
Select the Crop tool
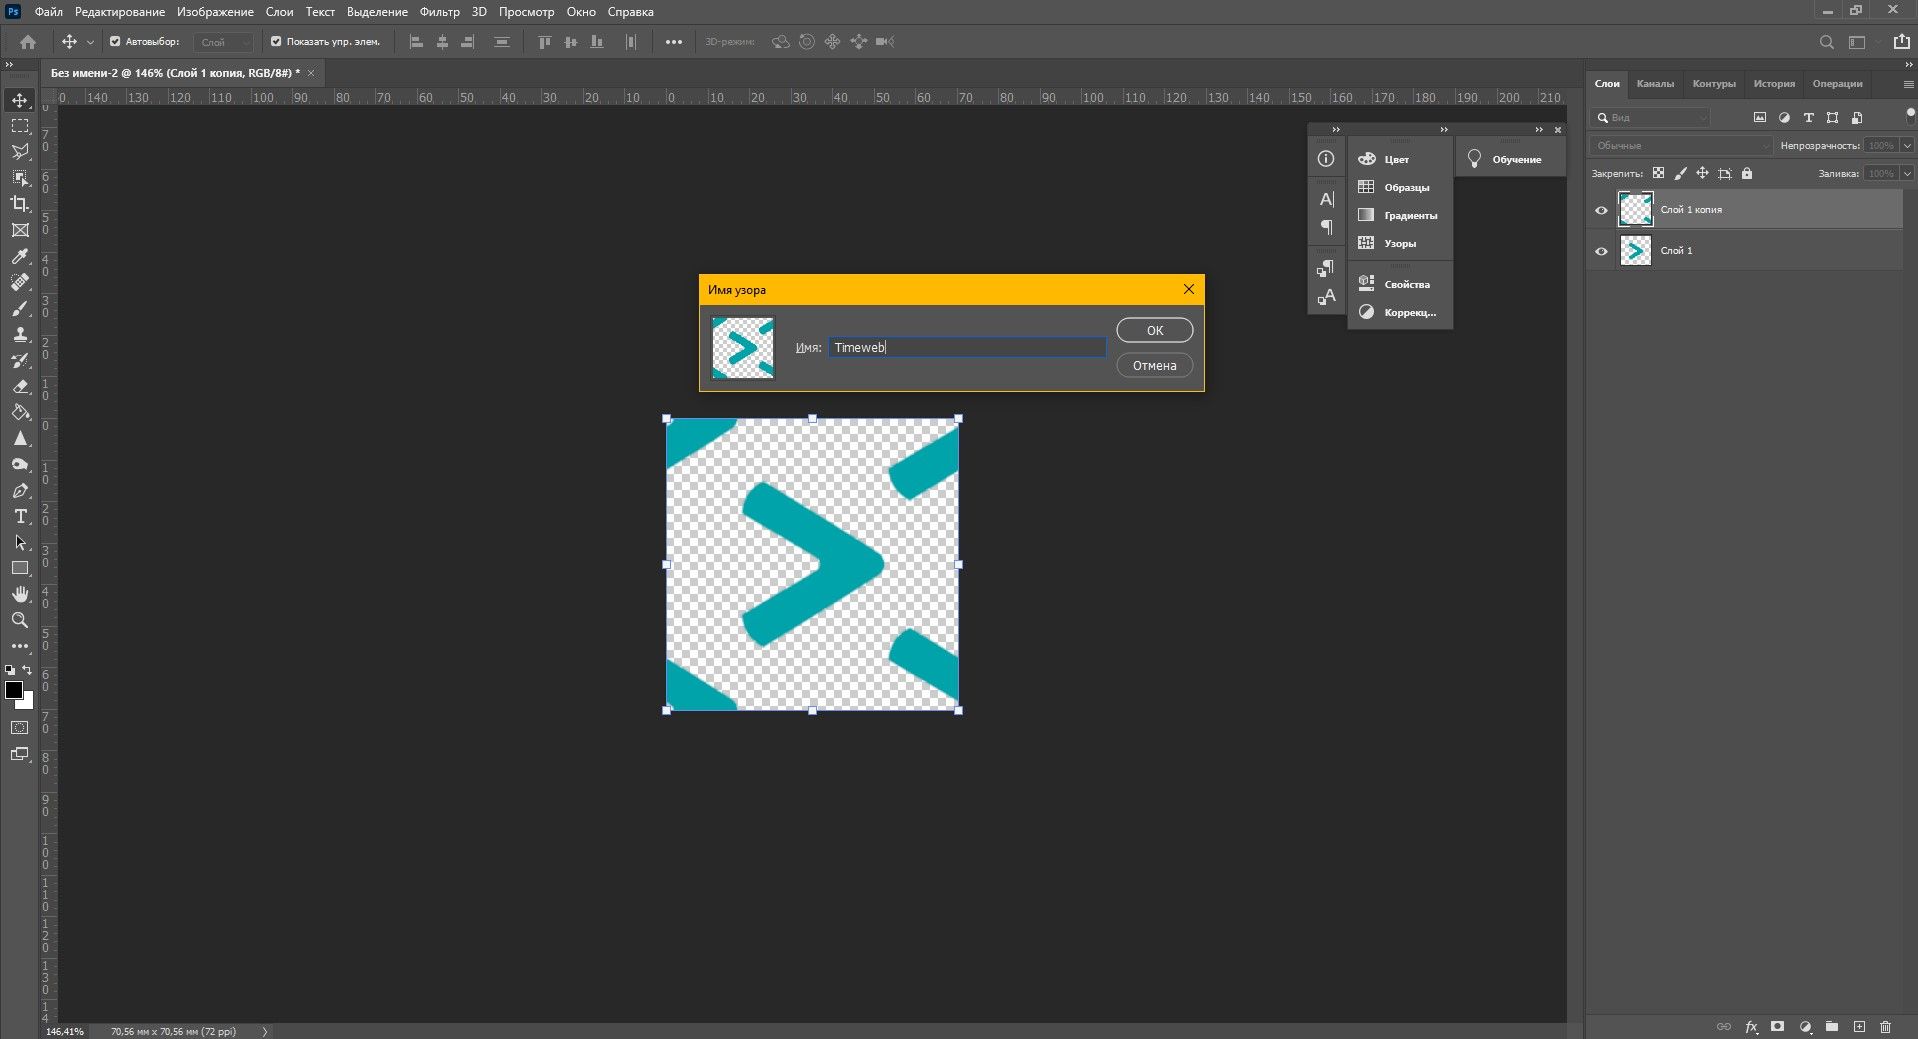point(20,204)
